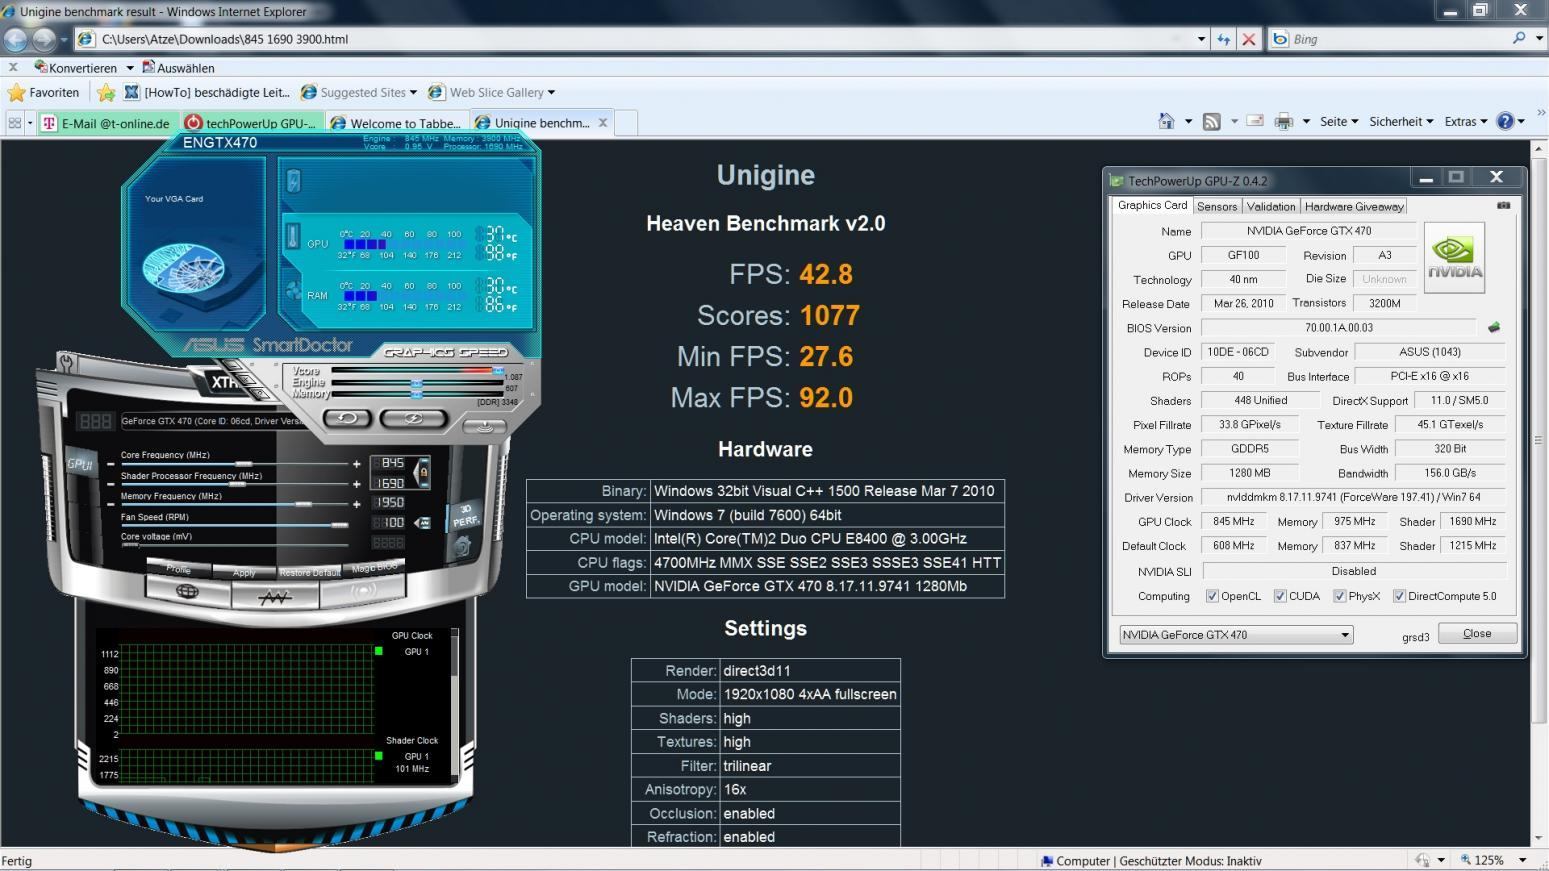
Task: Click the Fan Speed slider handle
Action: tap(339, 525)
